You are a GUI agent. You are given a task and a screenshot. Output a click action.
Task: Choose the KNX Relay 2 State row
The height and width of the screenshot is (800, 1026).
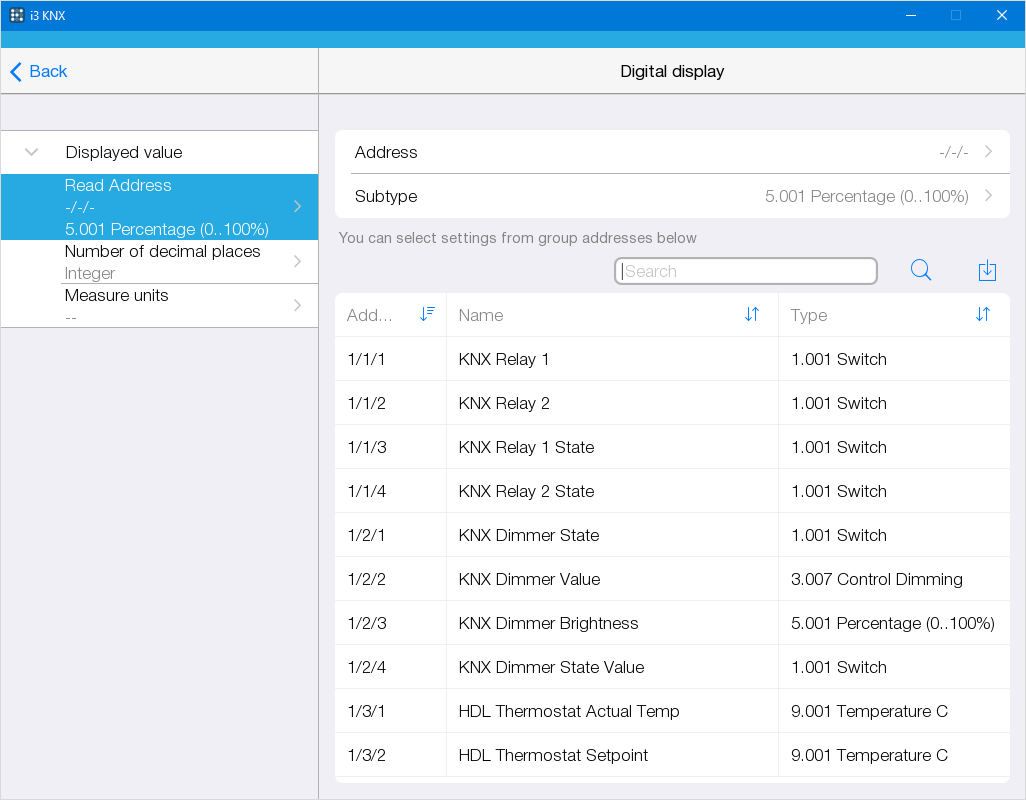672,491
